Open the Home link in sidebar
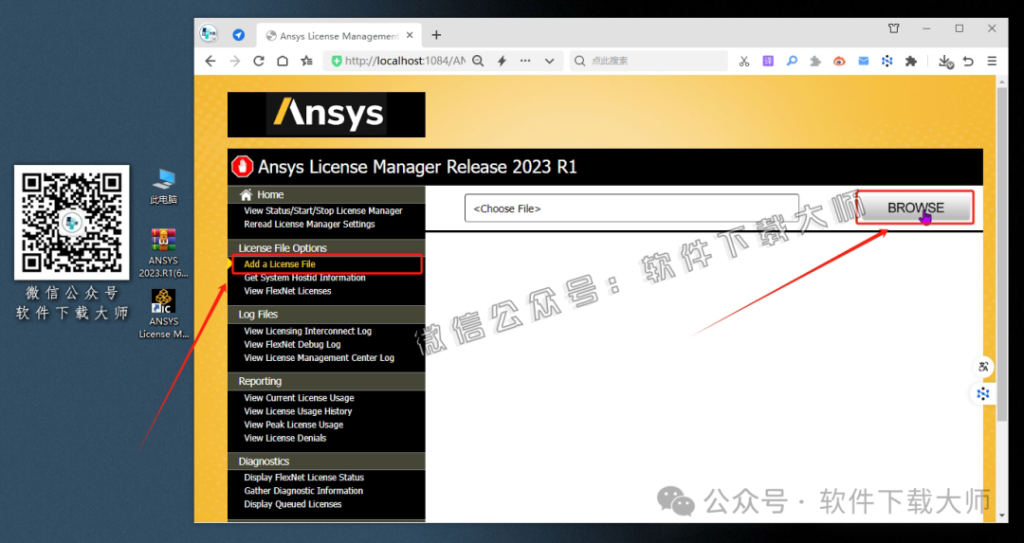The width and height of the screenshot is (1024, 543). (x=270, y=195)
